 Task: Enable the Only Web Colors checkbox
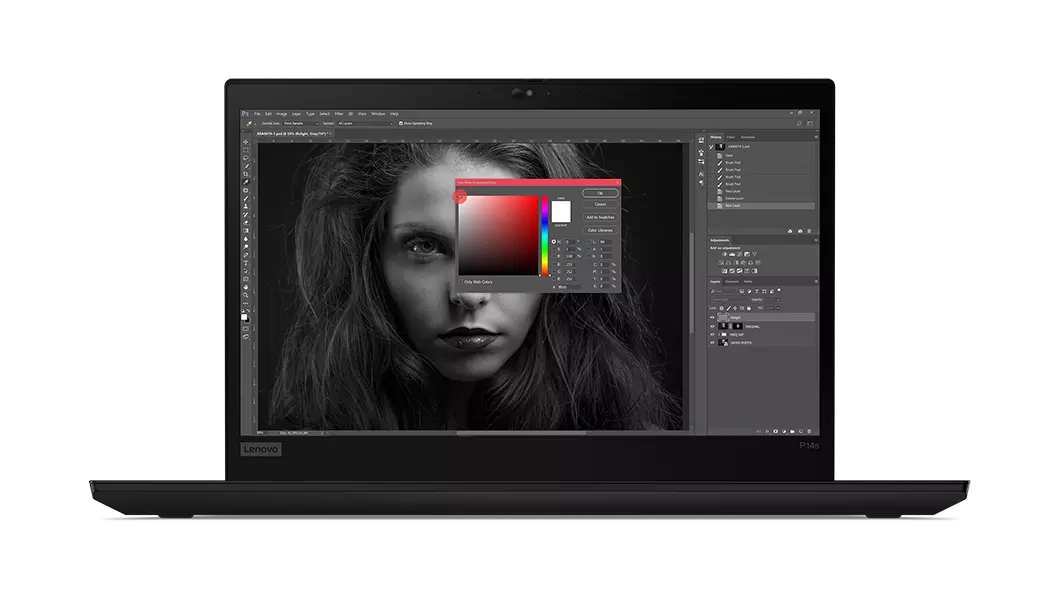tap(461, 282)
